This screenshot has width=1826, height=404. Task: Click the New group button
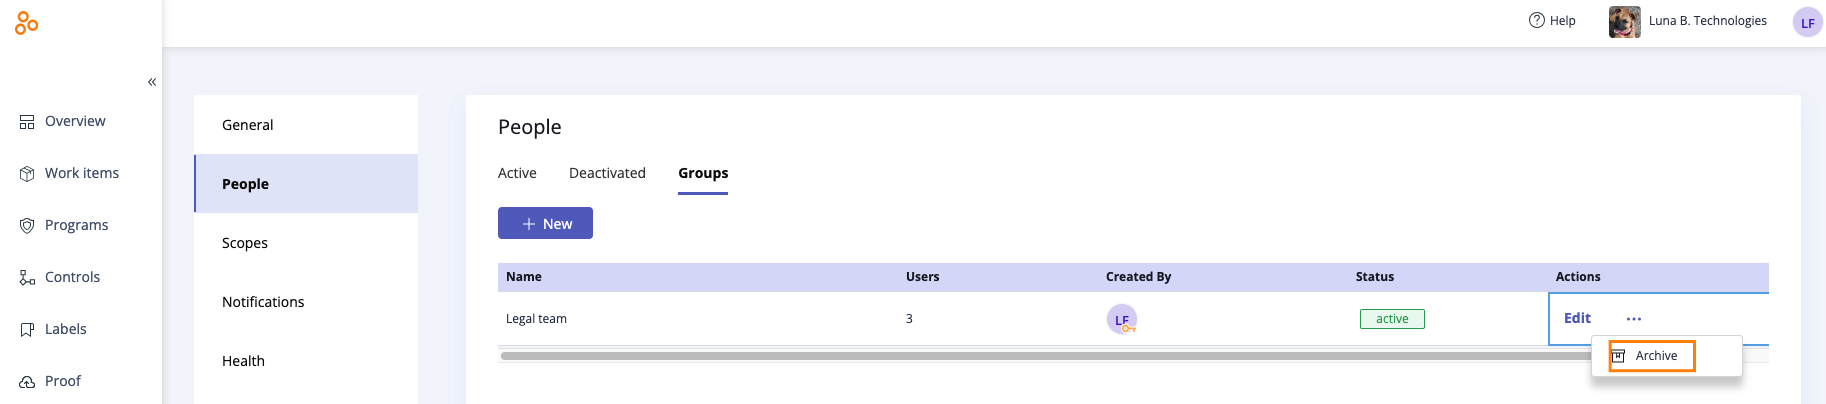[x=545, y=223]
